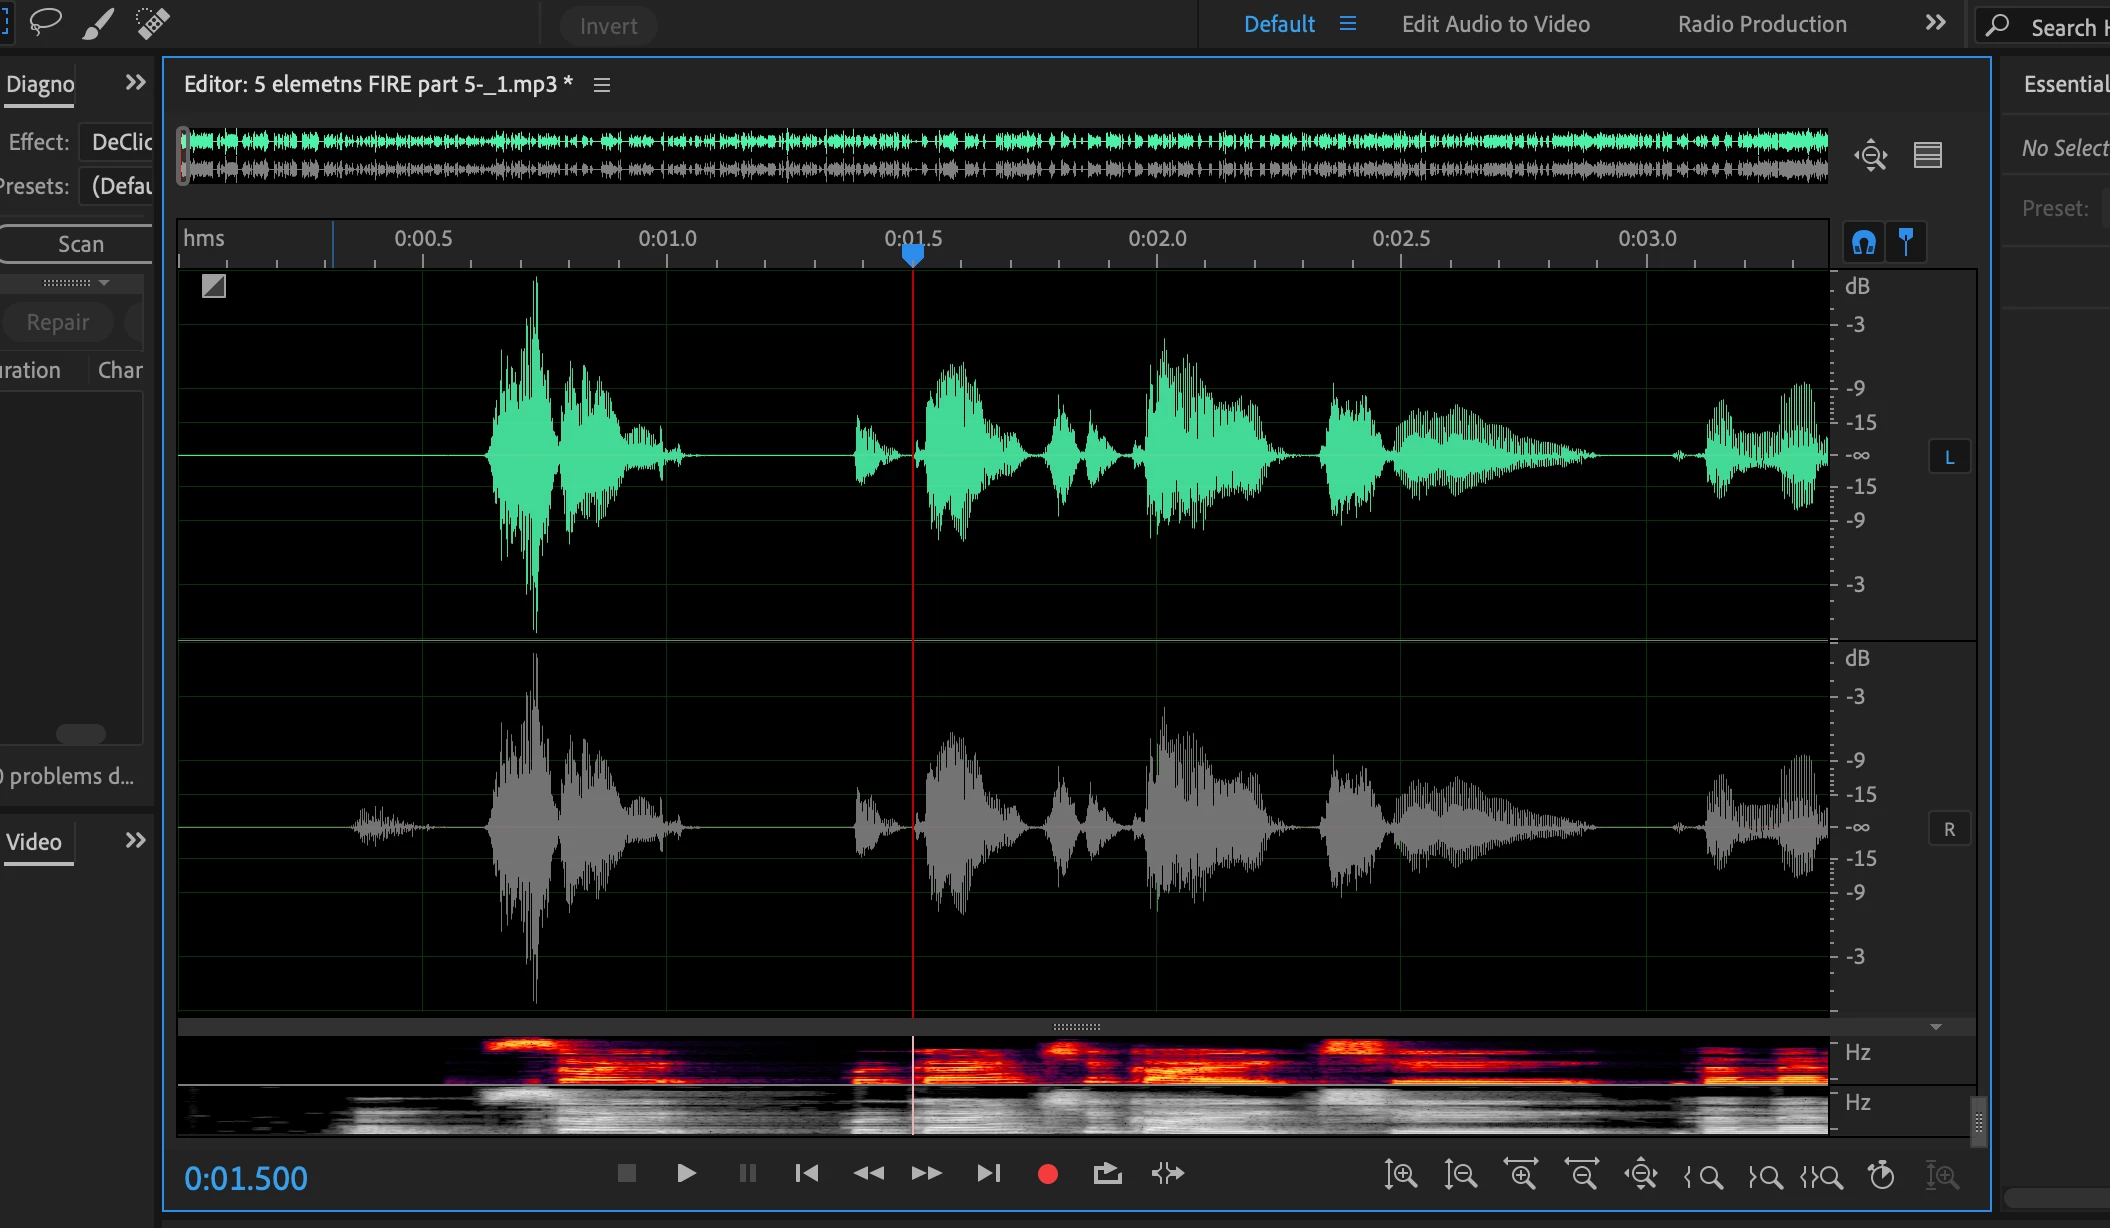This screenshot has width=2110, height=1228.
Task: Click Zoom Out Full icon
Action: [x=1641, y=1175]
